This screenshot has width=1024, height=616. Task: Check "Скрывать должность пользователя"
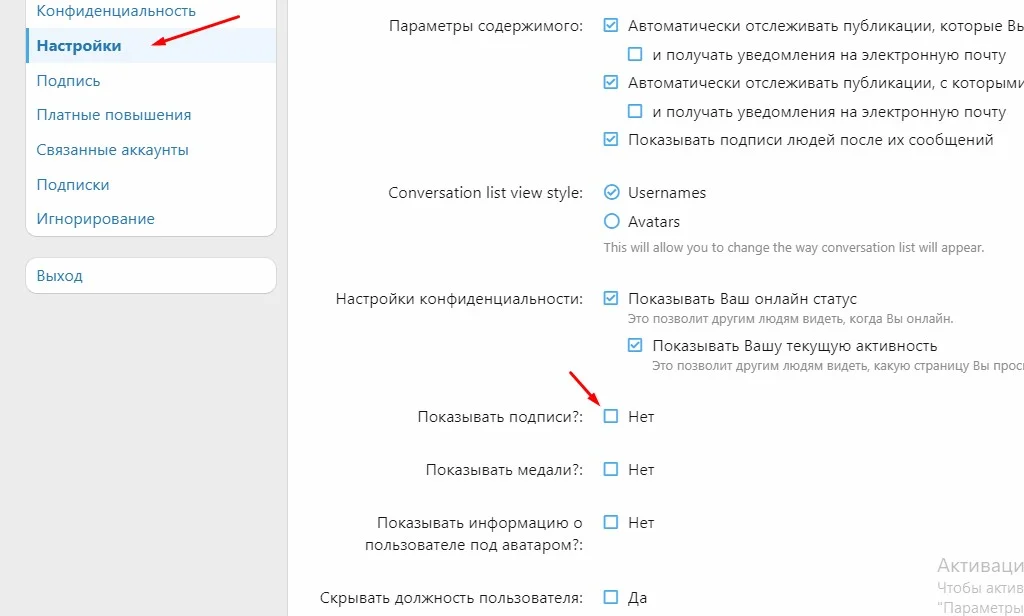point(611,595)
